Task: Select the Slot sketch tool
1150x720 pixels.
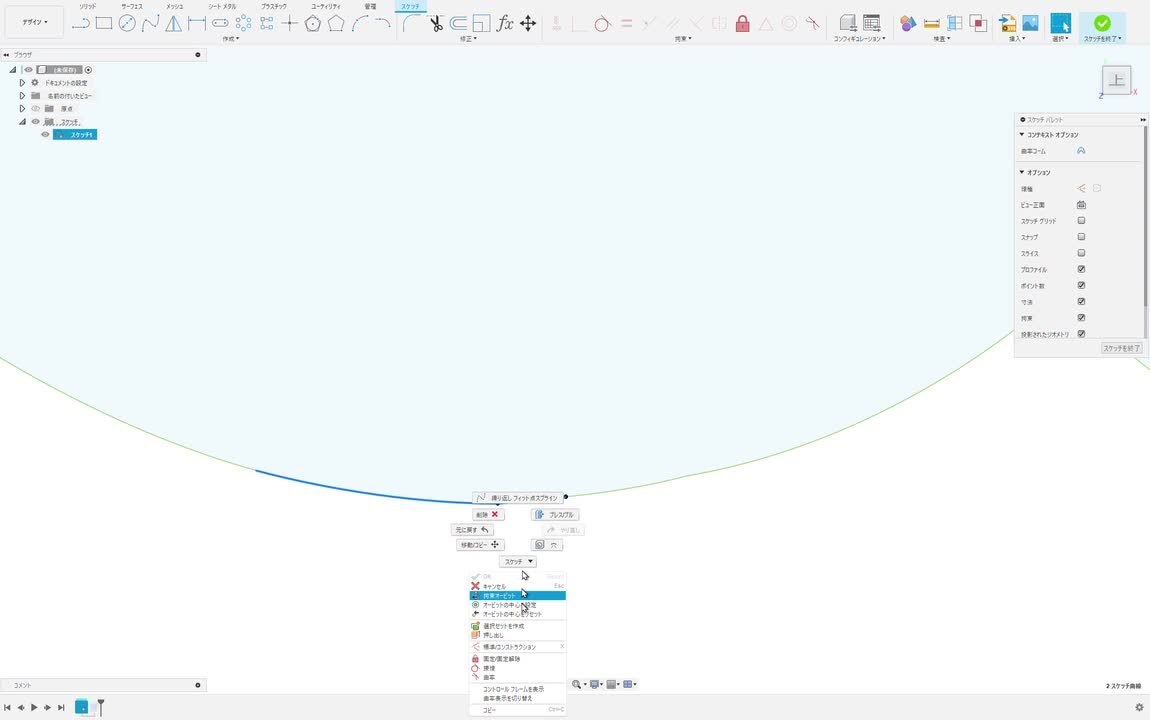Action: pos(220,23)
